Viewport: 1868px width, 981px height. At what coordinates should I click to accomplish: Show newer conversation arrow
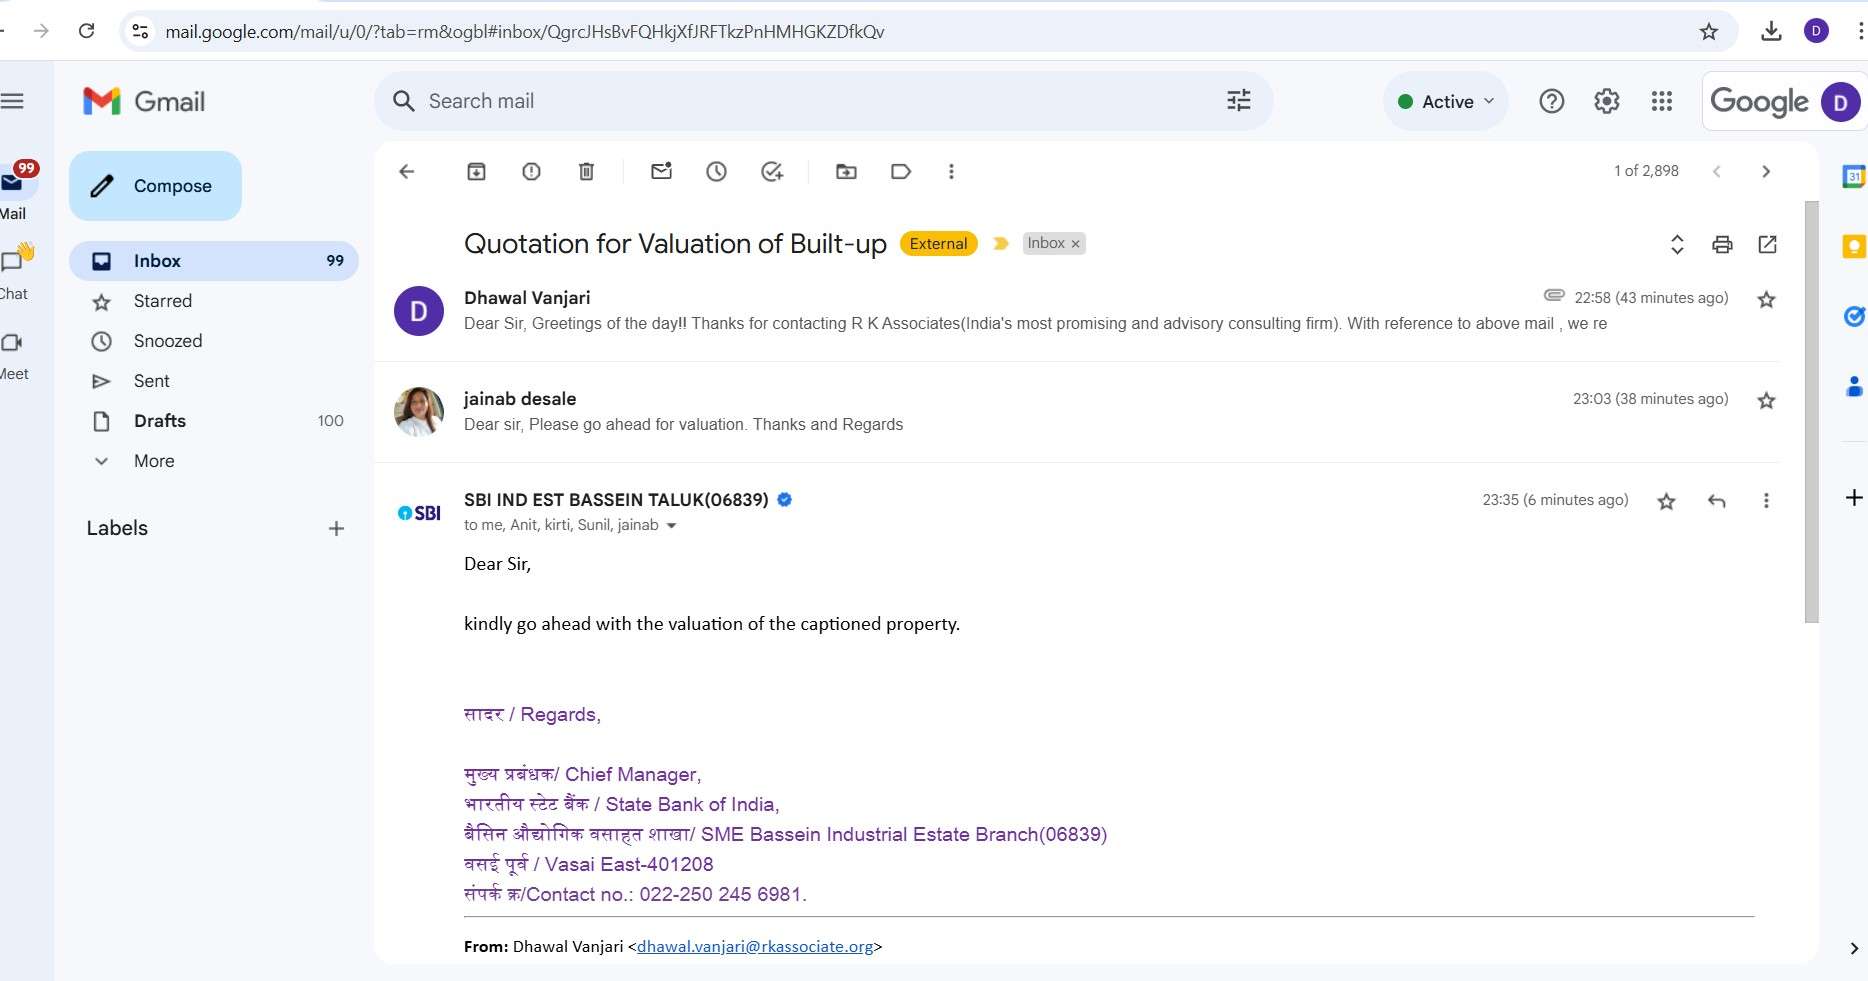[x=1716, y=171]
